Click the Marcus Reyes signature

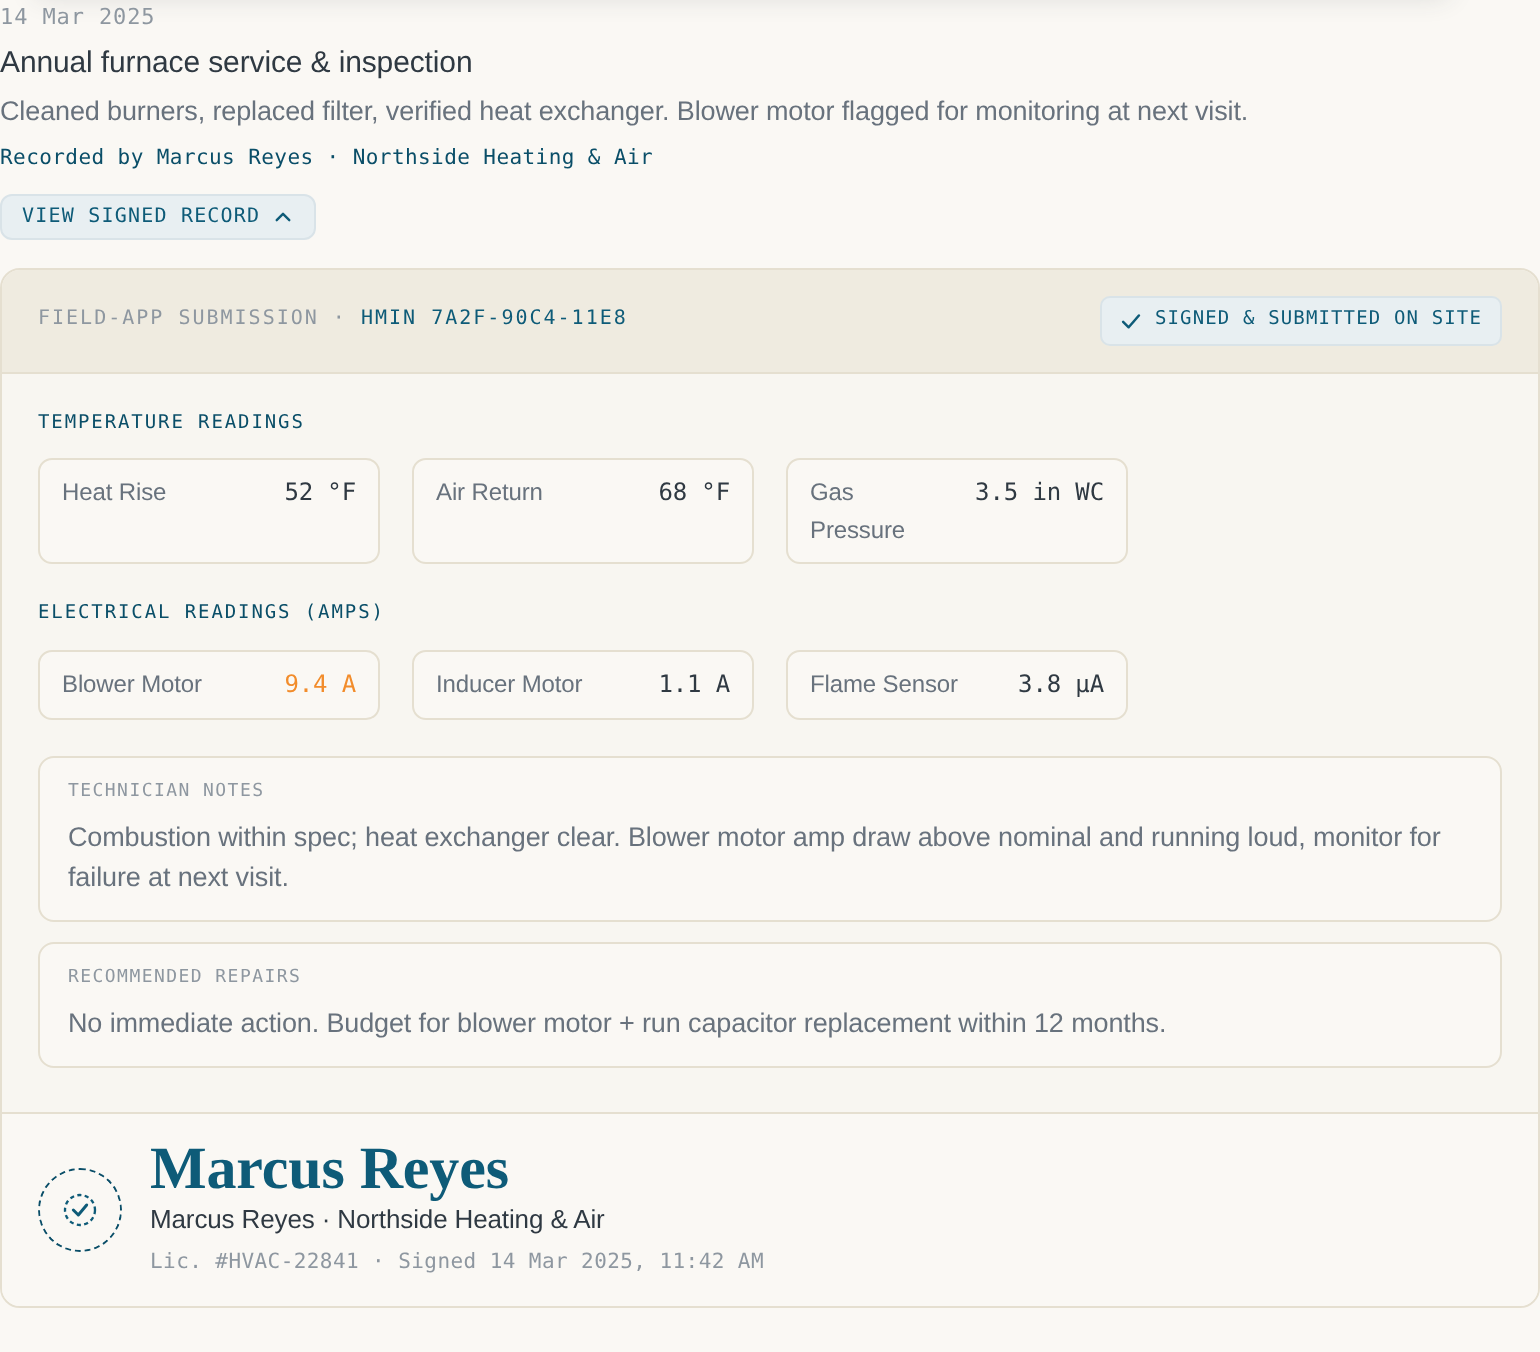click(329, 1169)
